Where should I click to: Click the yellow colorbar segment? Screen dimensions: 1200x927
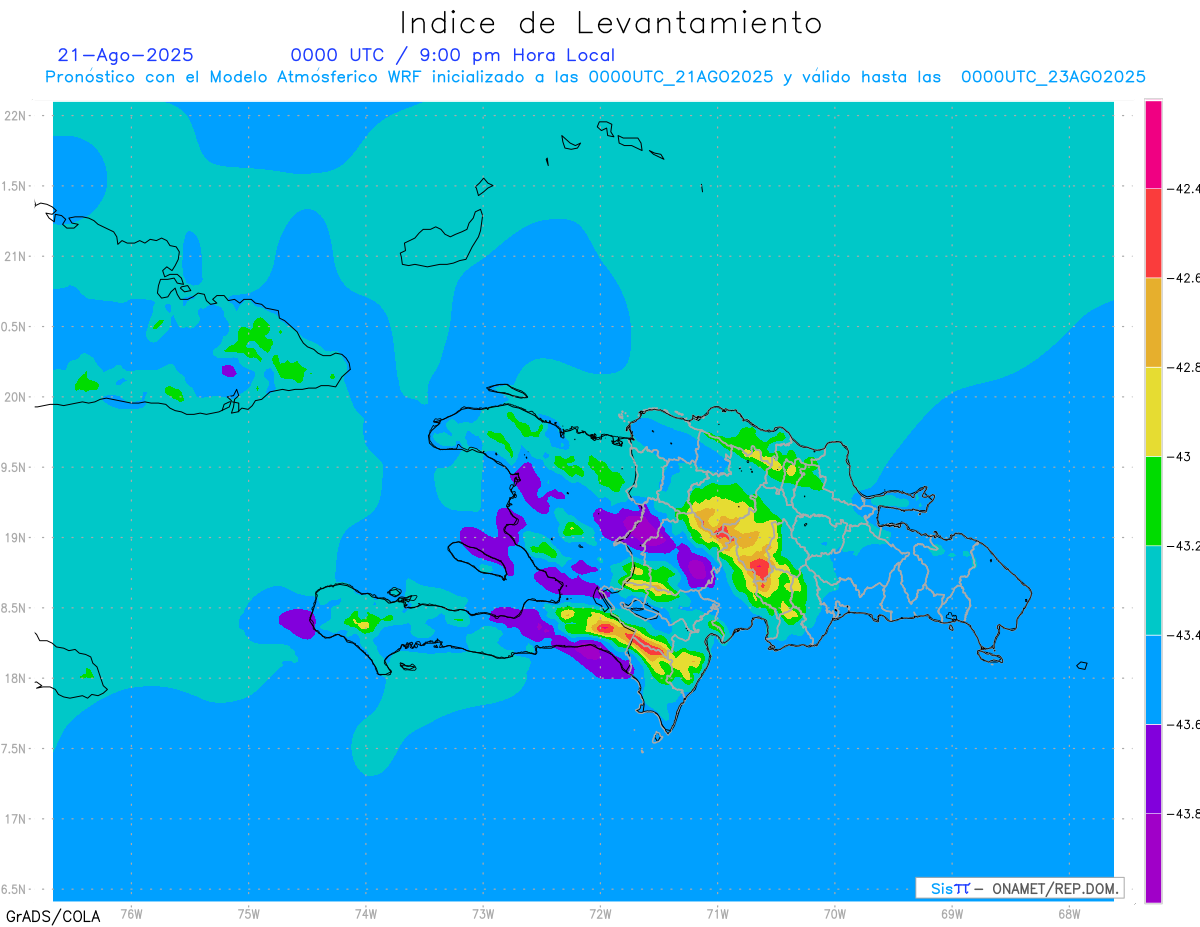pos(1153,411)
